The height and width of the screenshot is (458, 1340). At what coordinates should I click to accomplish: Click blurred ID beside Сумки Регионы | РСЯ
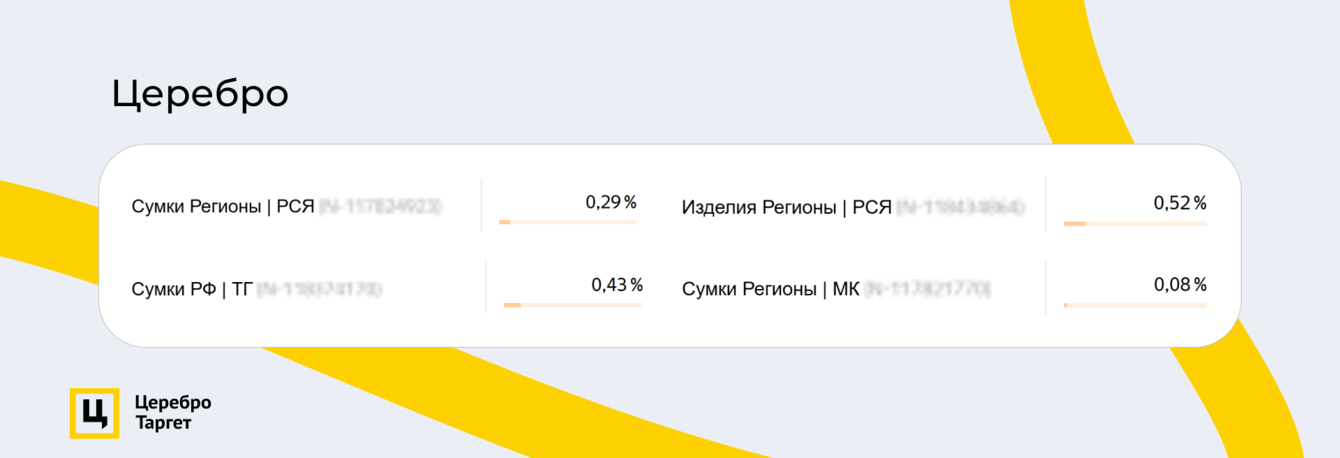[x=380, y=207]
